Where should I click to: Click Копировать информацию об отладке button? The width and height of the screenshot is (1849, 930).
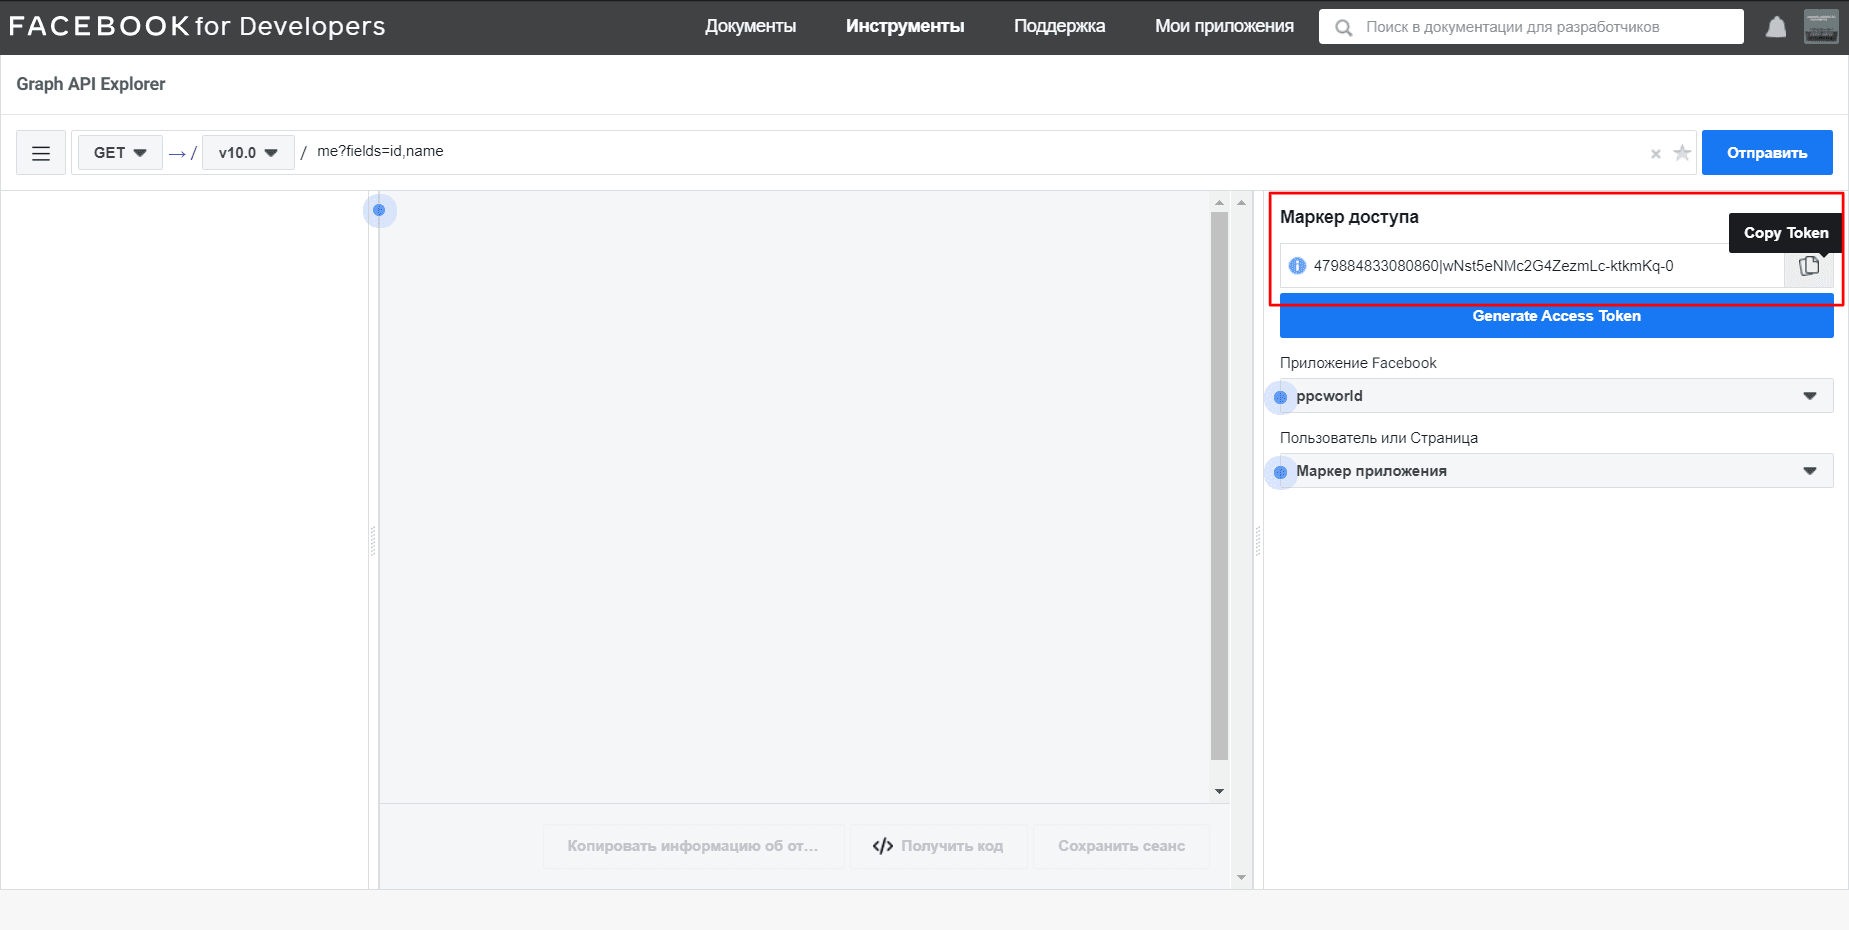693,846
